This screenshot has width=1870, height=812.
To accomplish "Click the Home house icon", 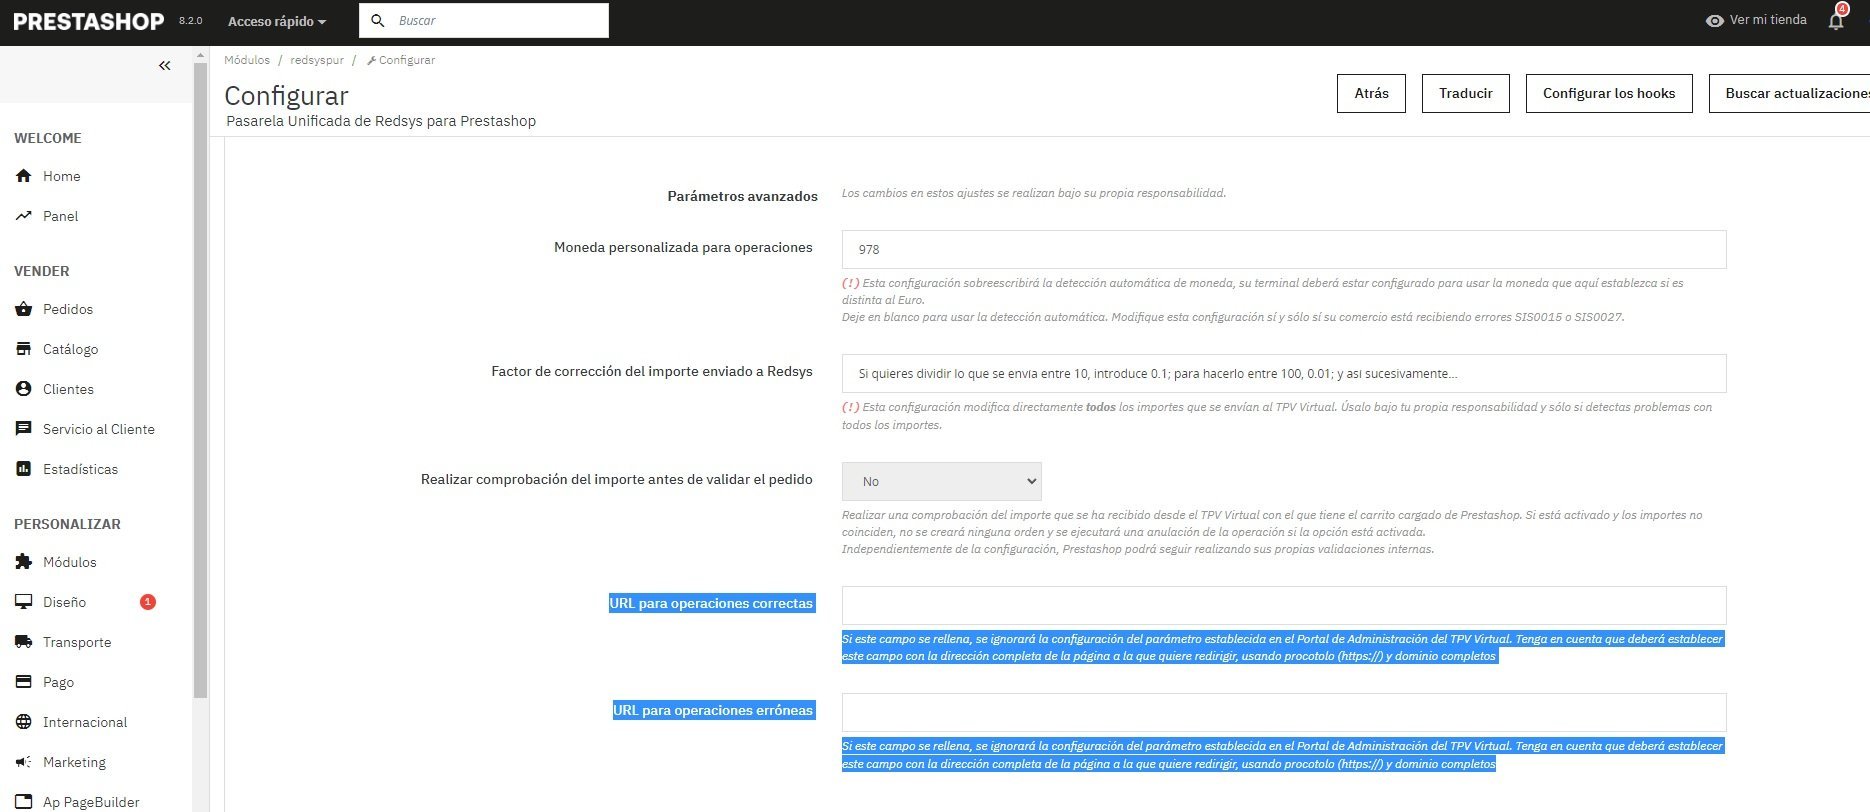I will pos(24,176).
